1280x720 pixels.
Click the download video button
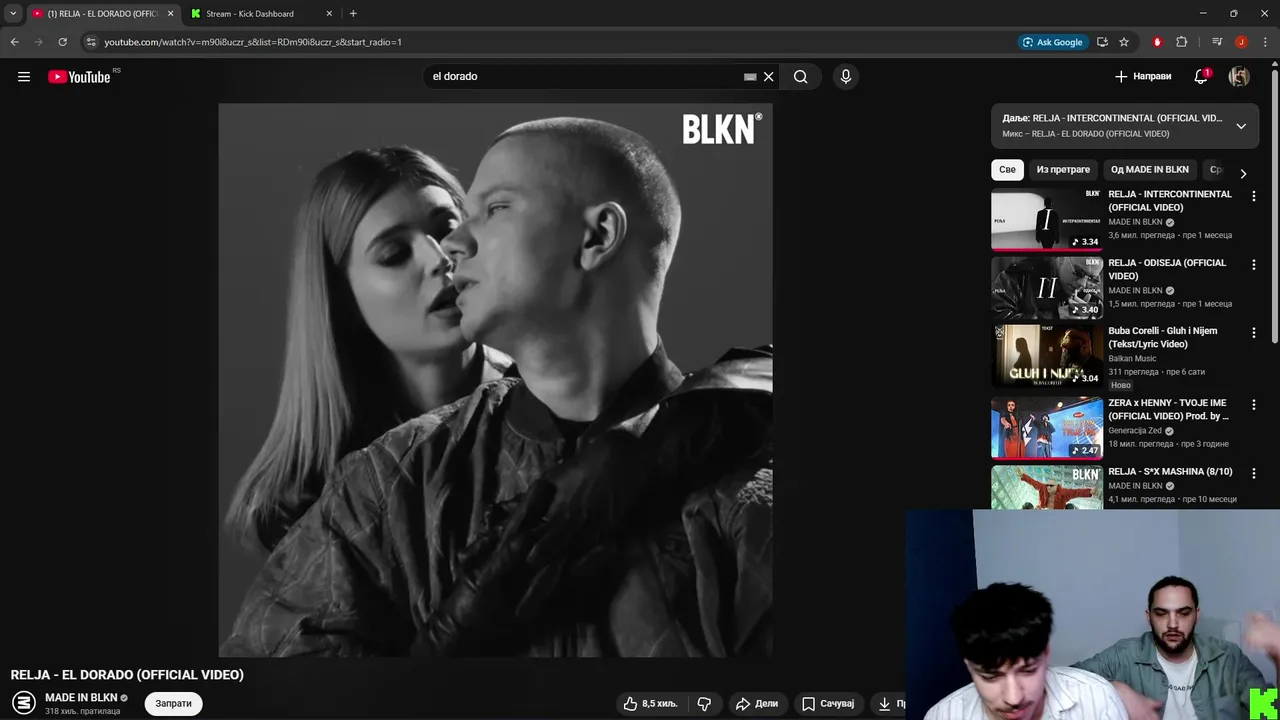(888, 704)
